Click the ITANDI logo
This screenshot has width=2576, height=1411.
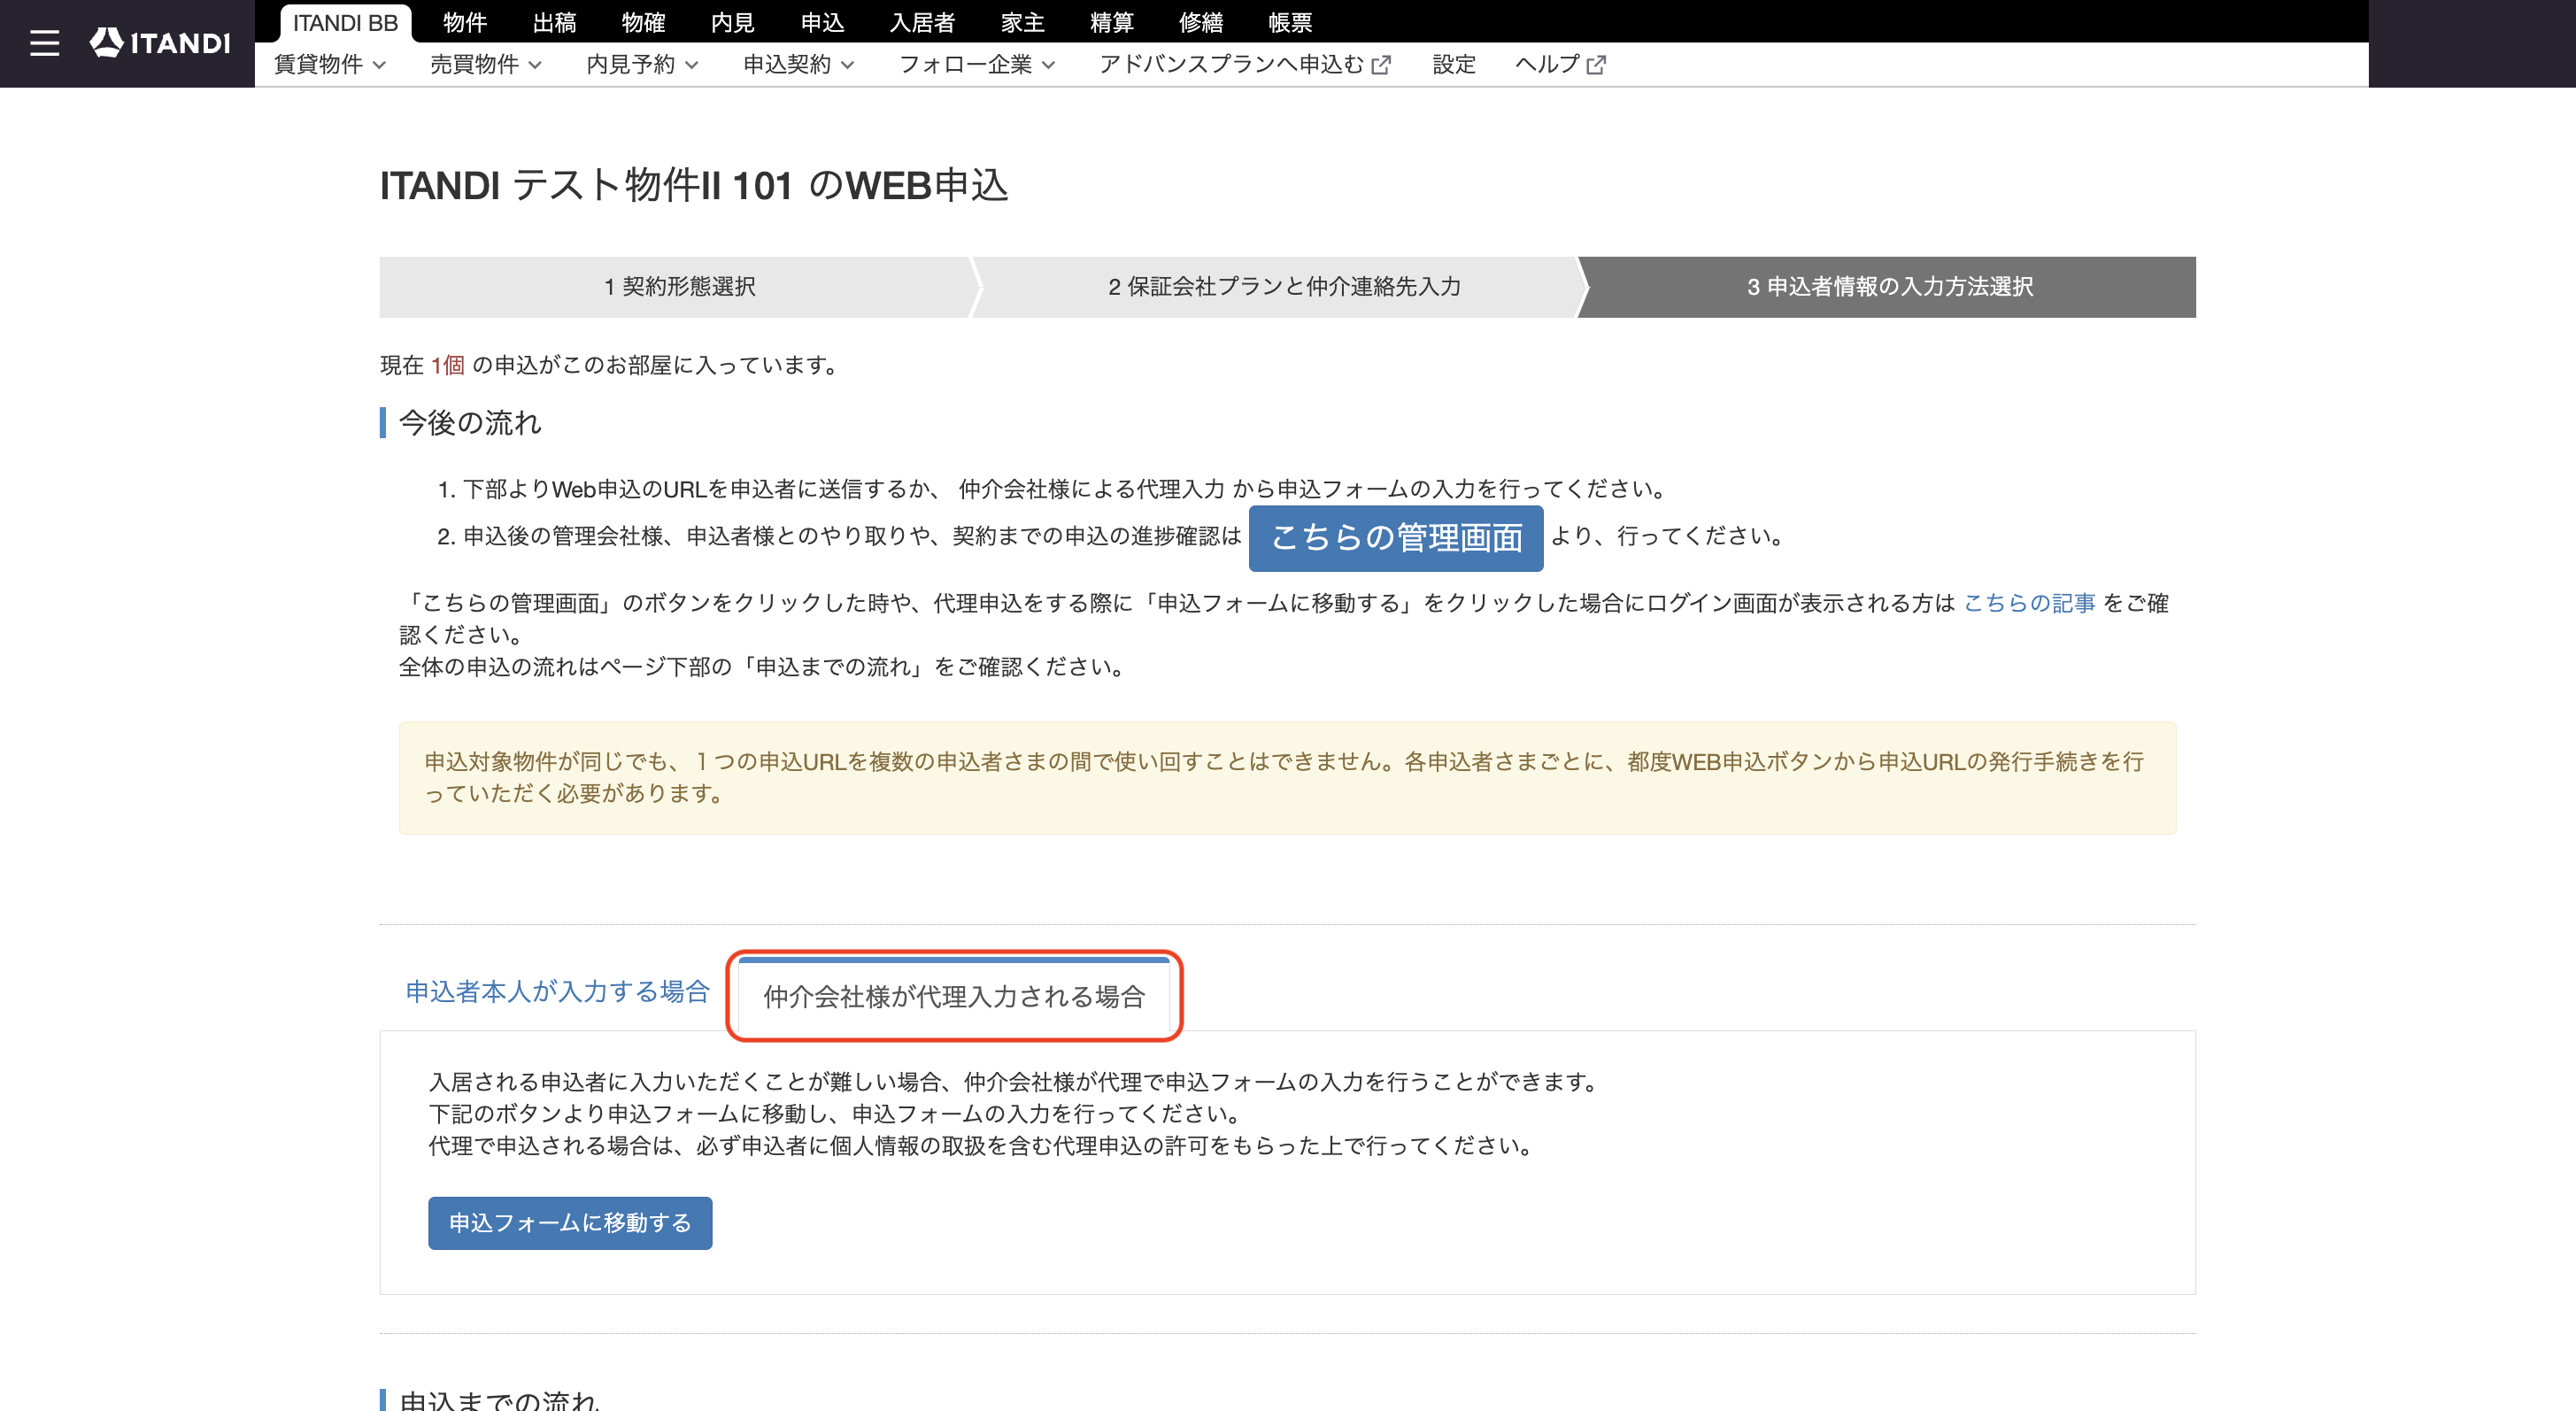tap(160, 43)
